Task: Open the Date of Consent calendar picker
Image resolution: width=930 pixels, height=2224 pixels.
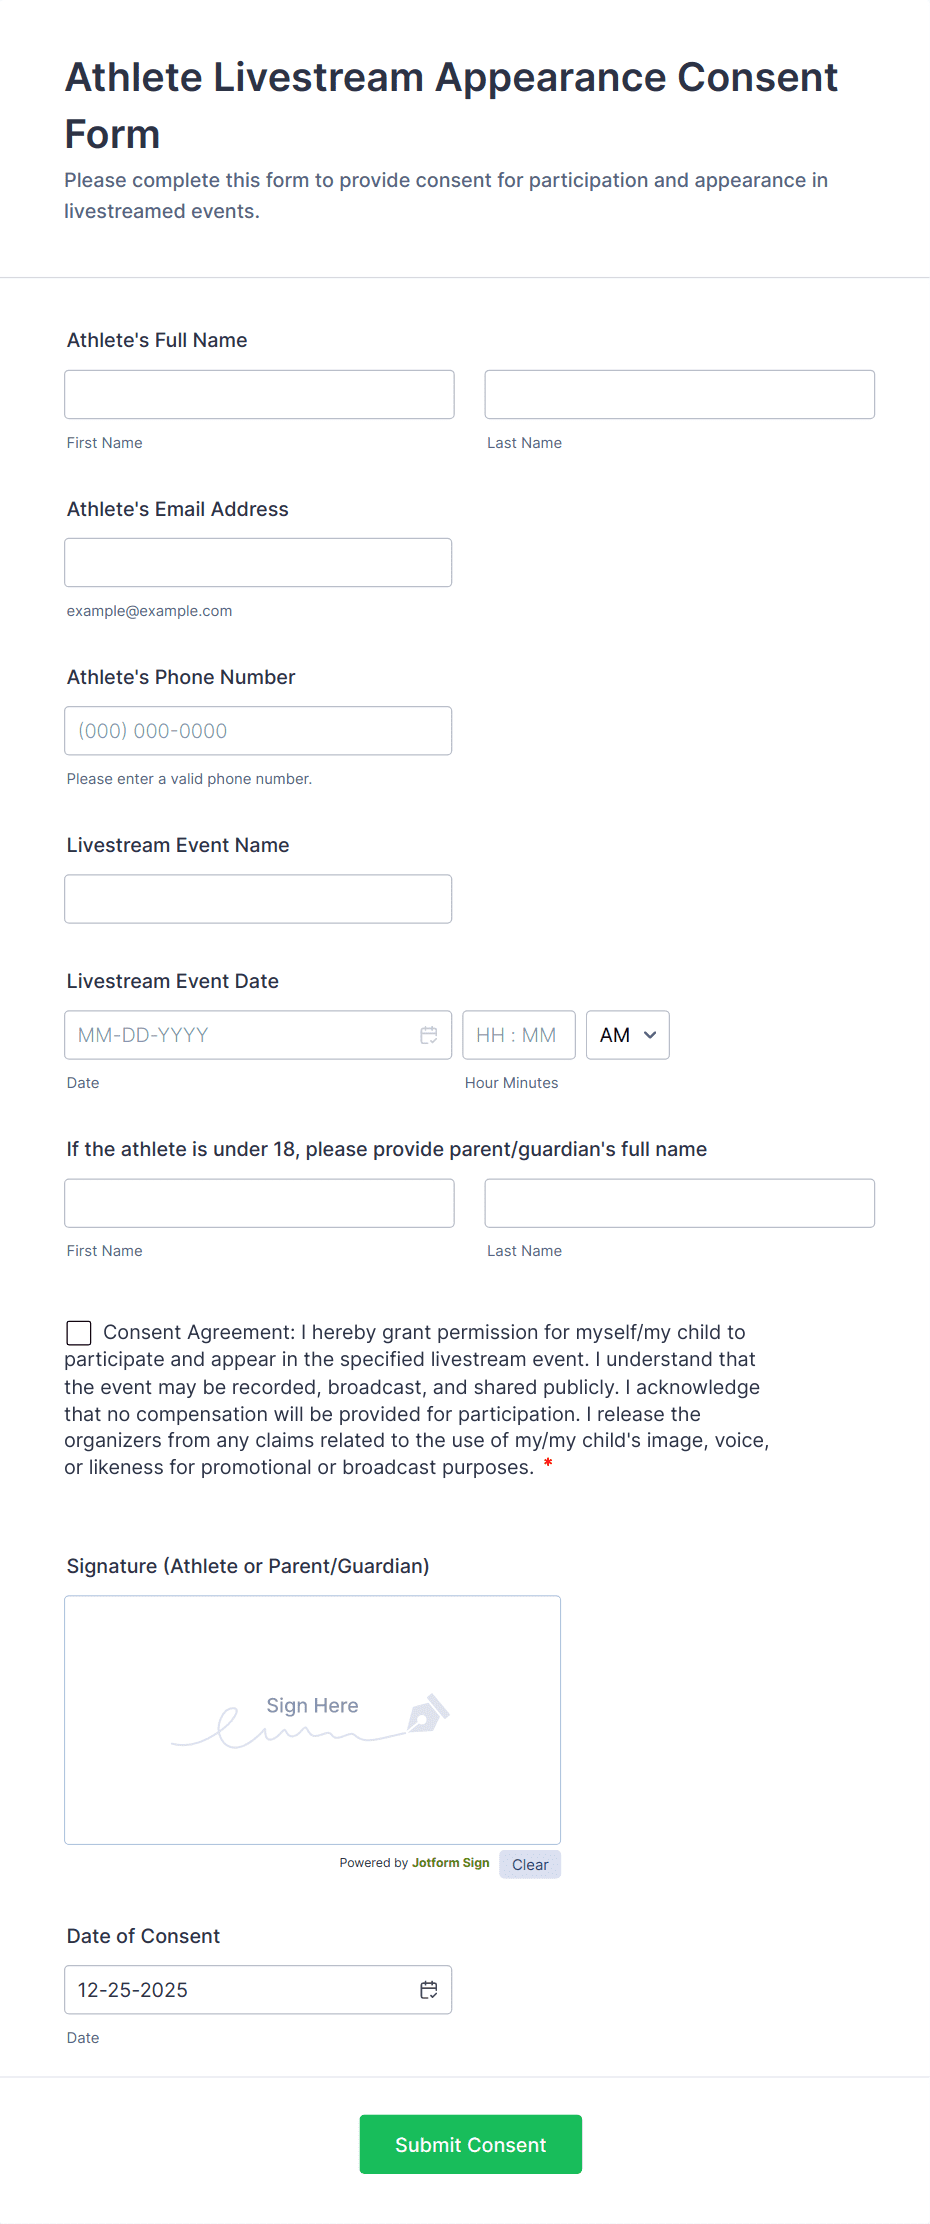Action: (429, 1989)
